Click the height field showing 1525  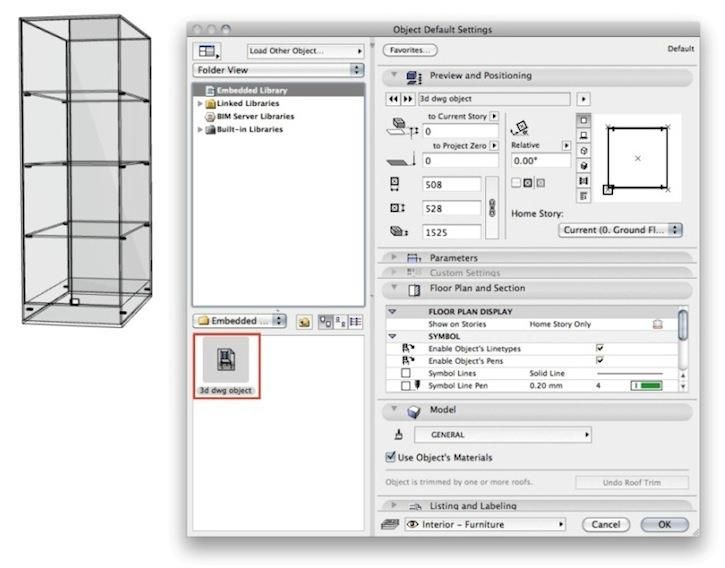pyautogui.click(x=451, y=232)
